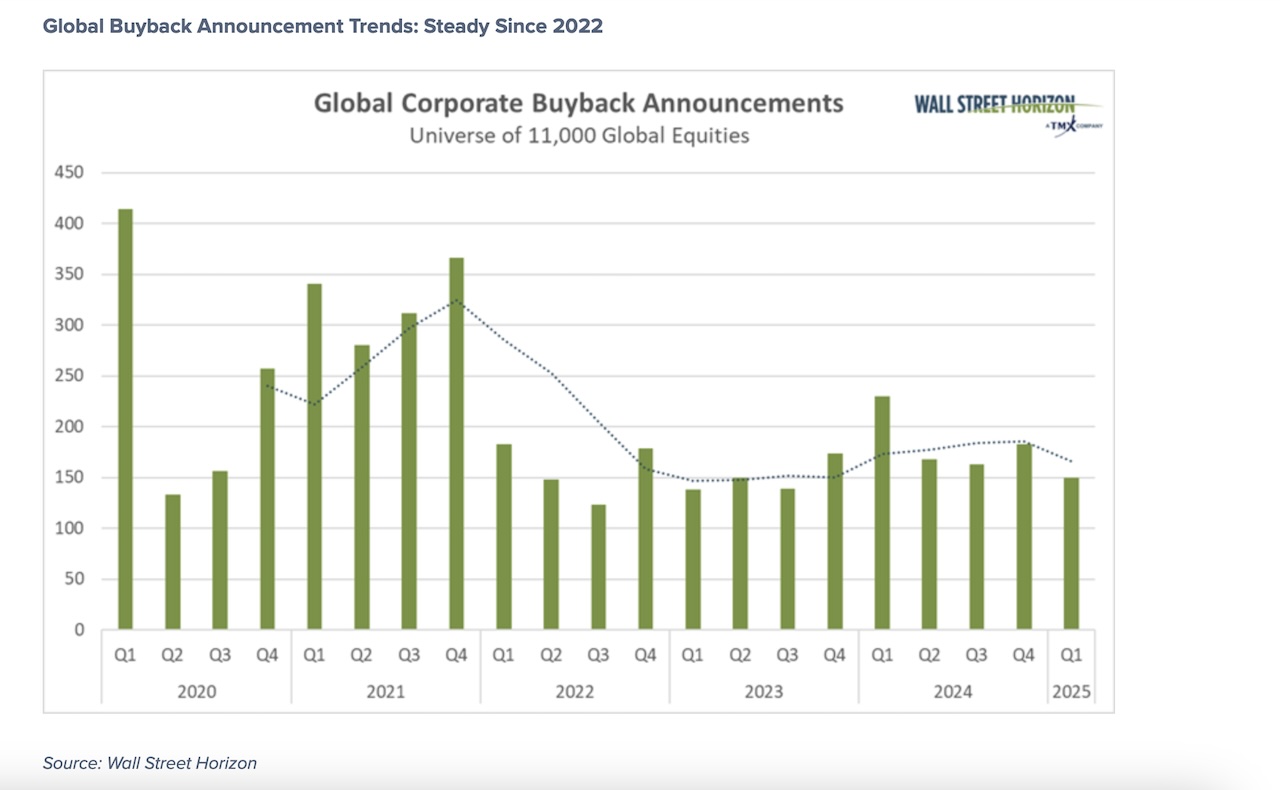The height and width of the screenshot is (790, 1280).
Task: Select the Q3 label under 2021
Action: point(408,653)
